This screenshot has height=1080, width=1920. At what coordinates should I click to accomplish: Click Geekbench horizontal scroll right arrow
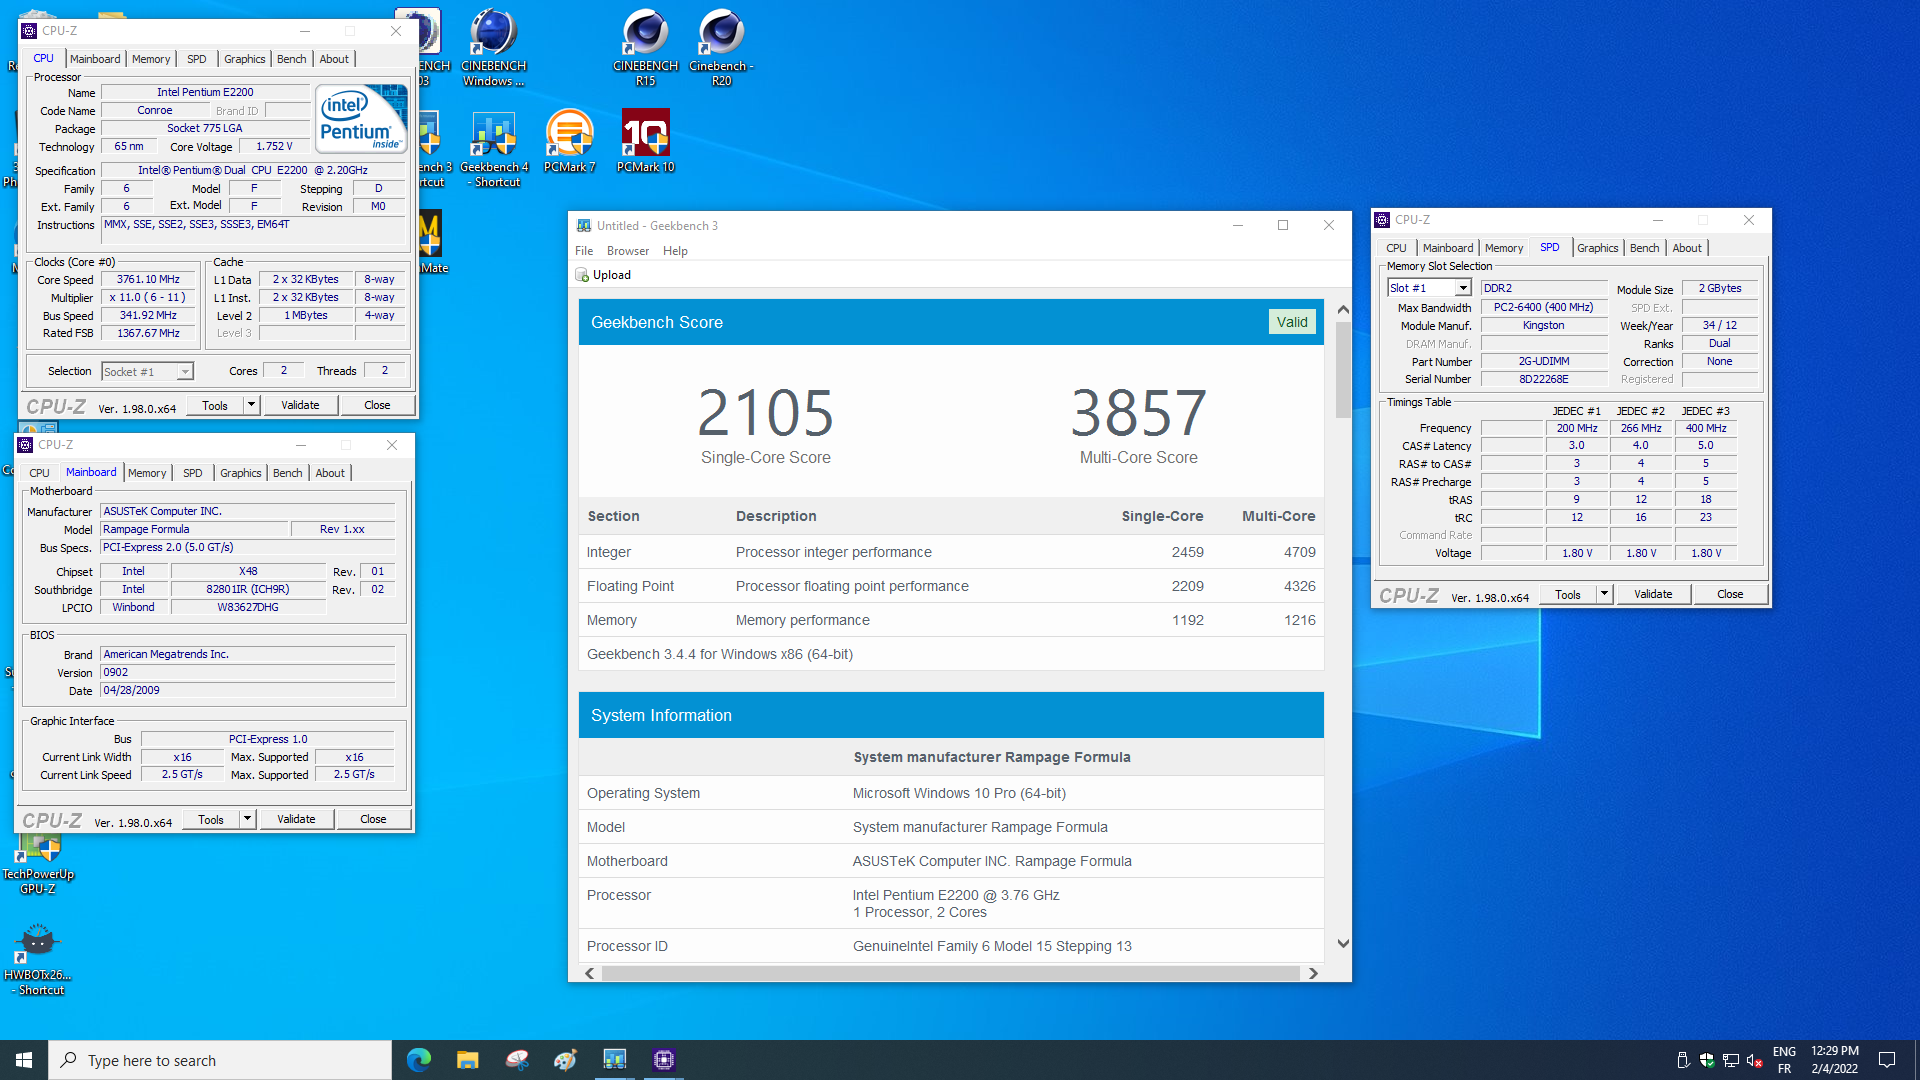[1313, 973]
